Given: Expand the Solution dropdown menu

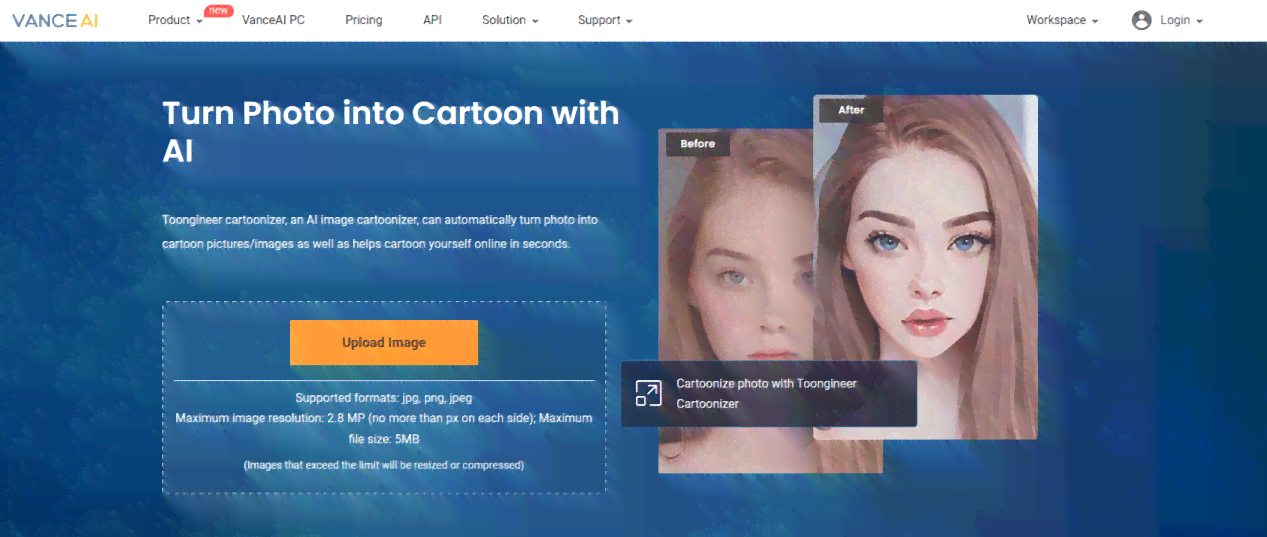Looking at the screenshot, I should click(x=510, y=20).
